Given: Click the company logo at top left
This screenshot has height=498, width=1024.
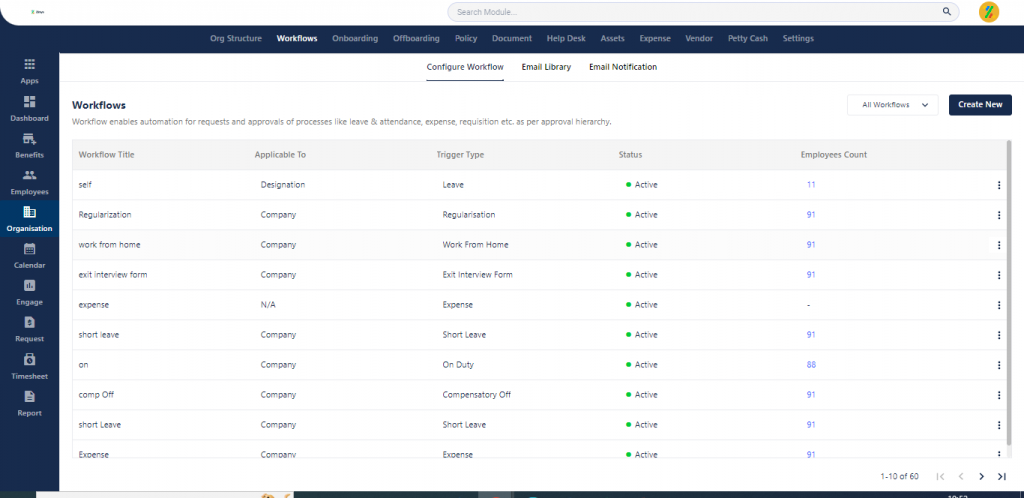Looking at the screenshot, I should 37,12.
